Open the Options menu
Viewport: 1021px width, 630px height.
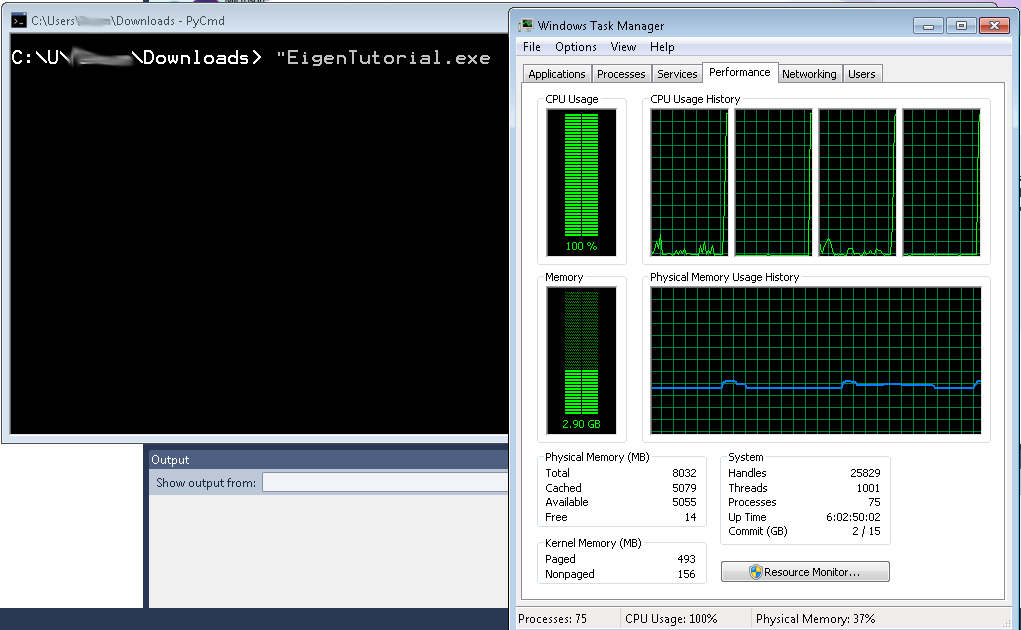coord(576,47)
